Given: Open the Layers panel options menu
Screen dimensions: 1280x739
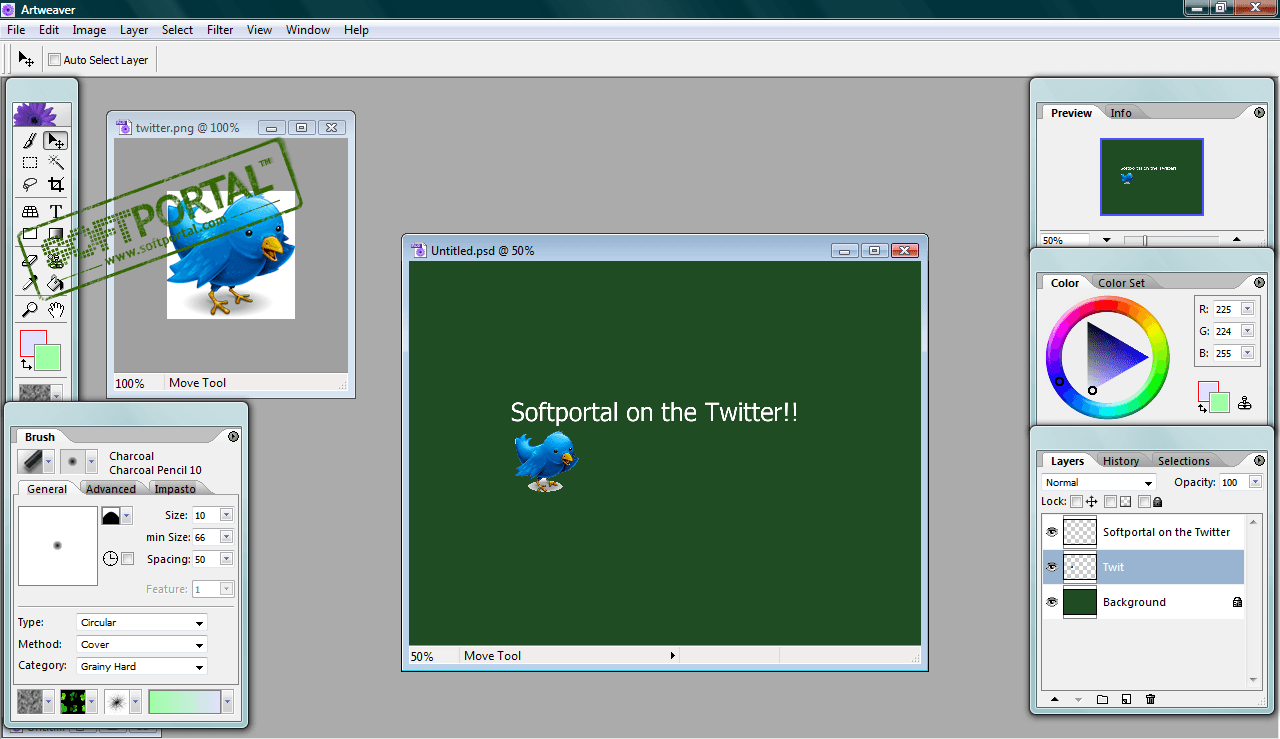Looking at the screenshot, I should pos(1259,461).
